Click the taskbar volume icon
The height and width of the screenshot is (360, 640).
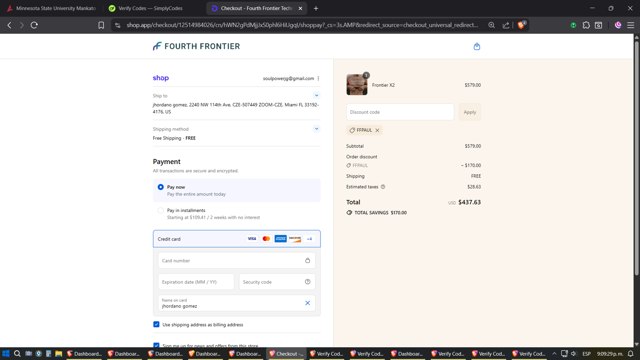tap(574, 353)
